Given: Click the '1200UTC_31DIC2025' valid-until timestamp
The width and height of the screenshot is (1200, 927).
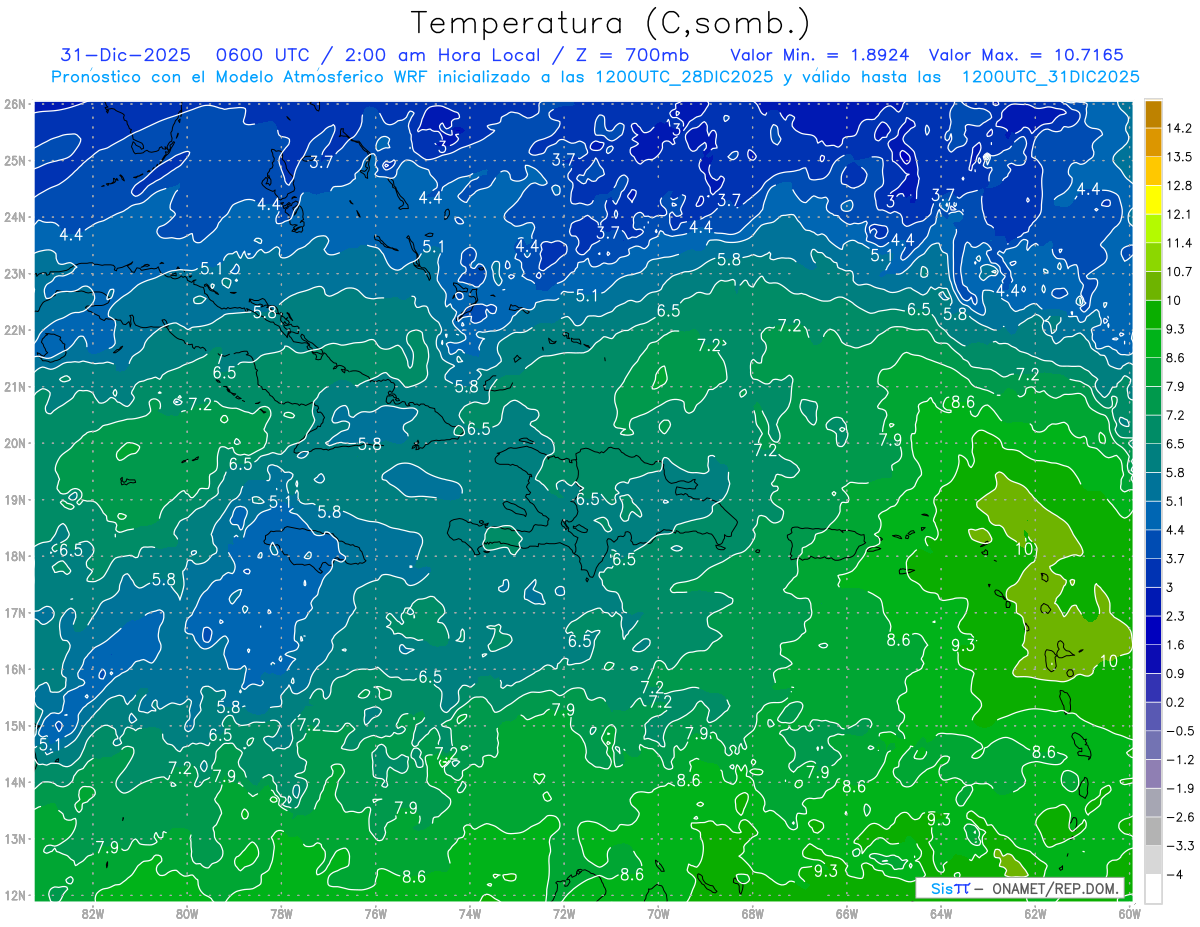Looking at the screenshot, I should [1050, 77].
